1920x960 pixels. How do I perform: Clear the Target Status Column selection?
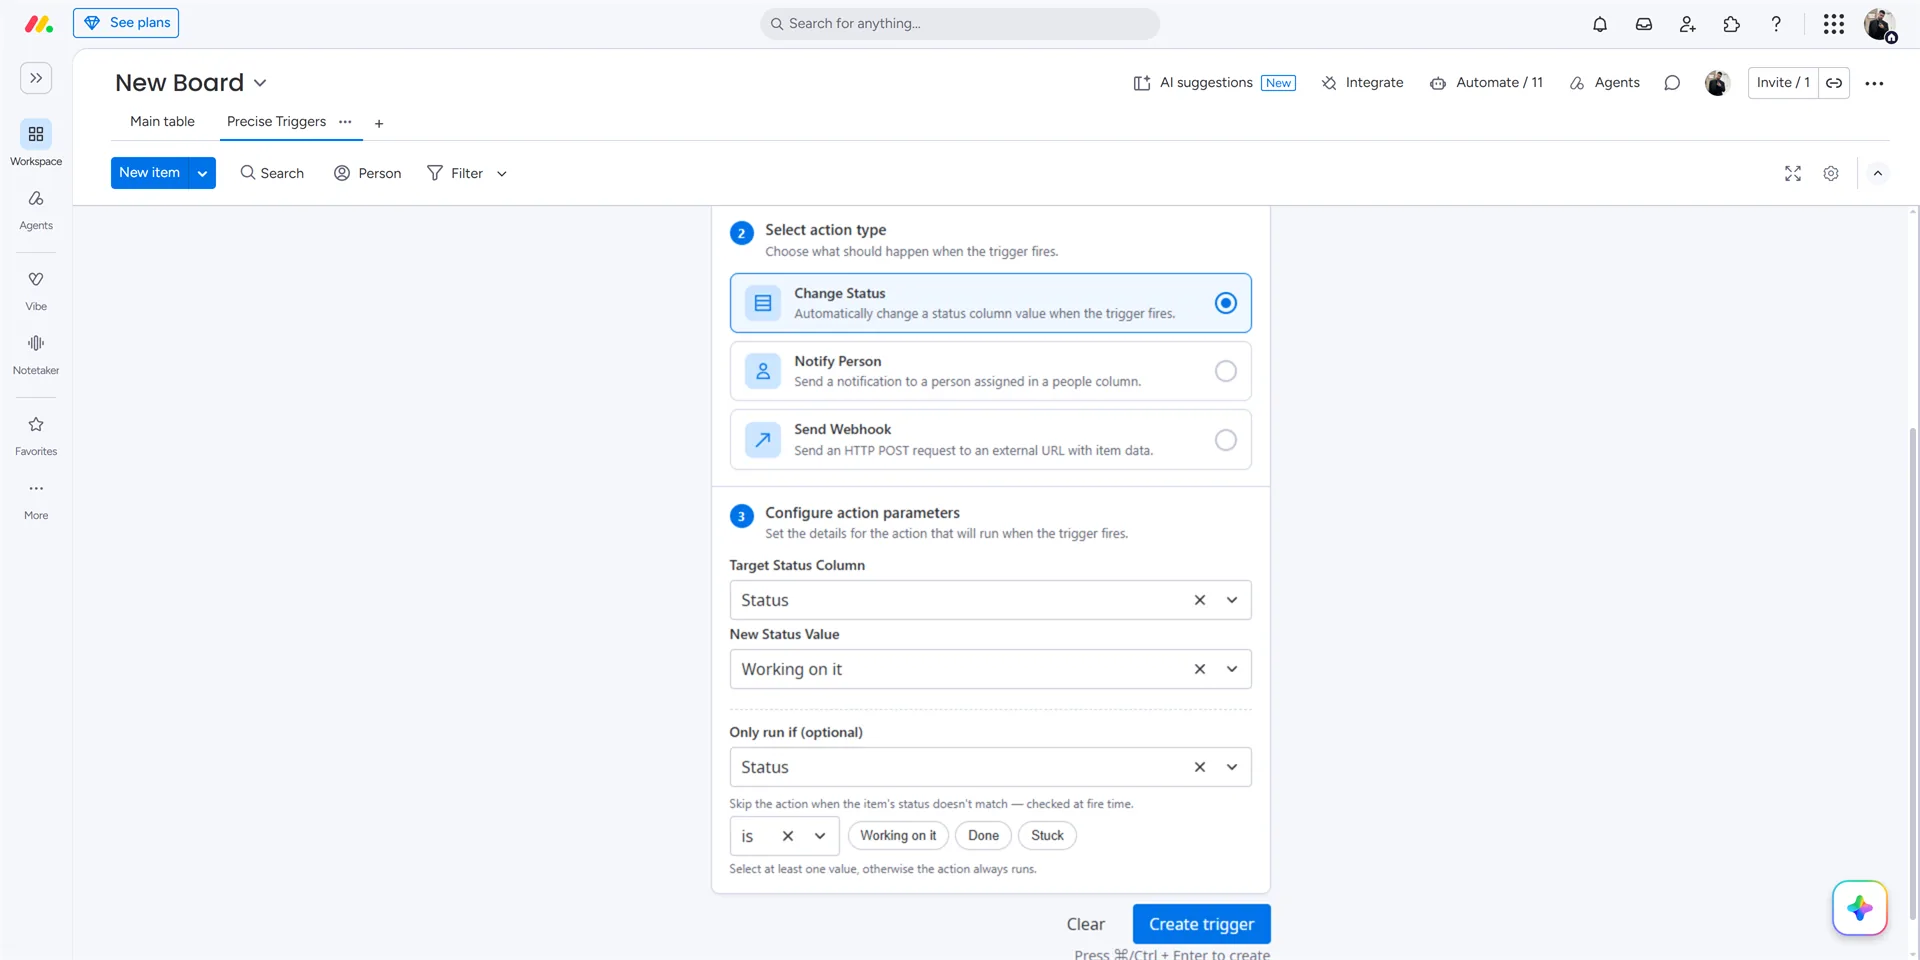pos(1200,600)
